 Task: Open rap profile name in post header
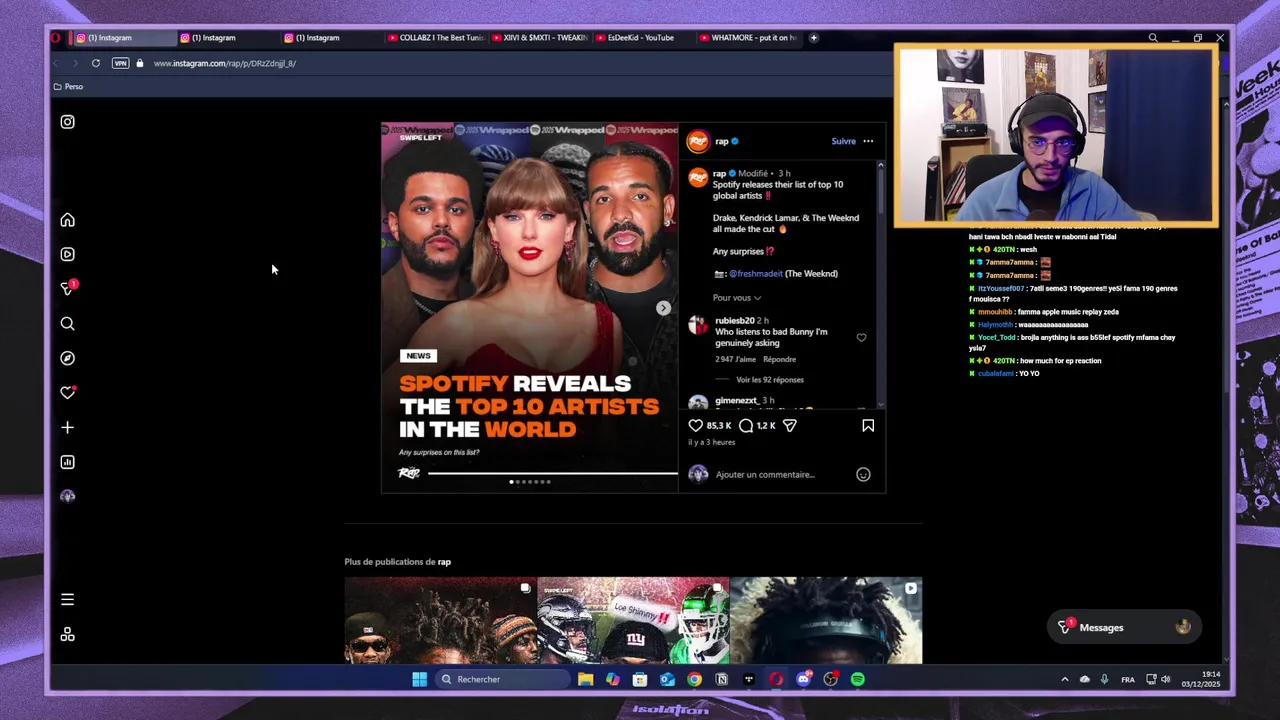(721, 141)
